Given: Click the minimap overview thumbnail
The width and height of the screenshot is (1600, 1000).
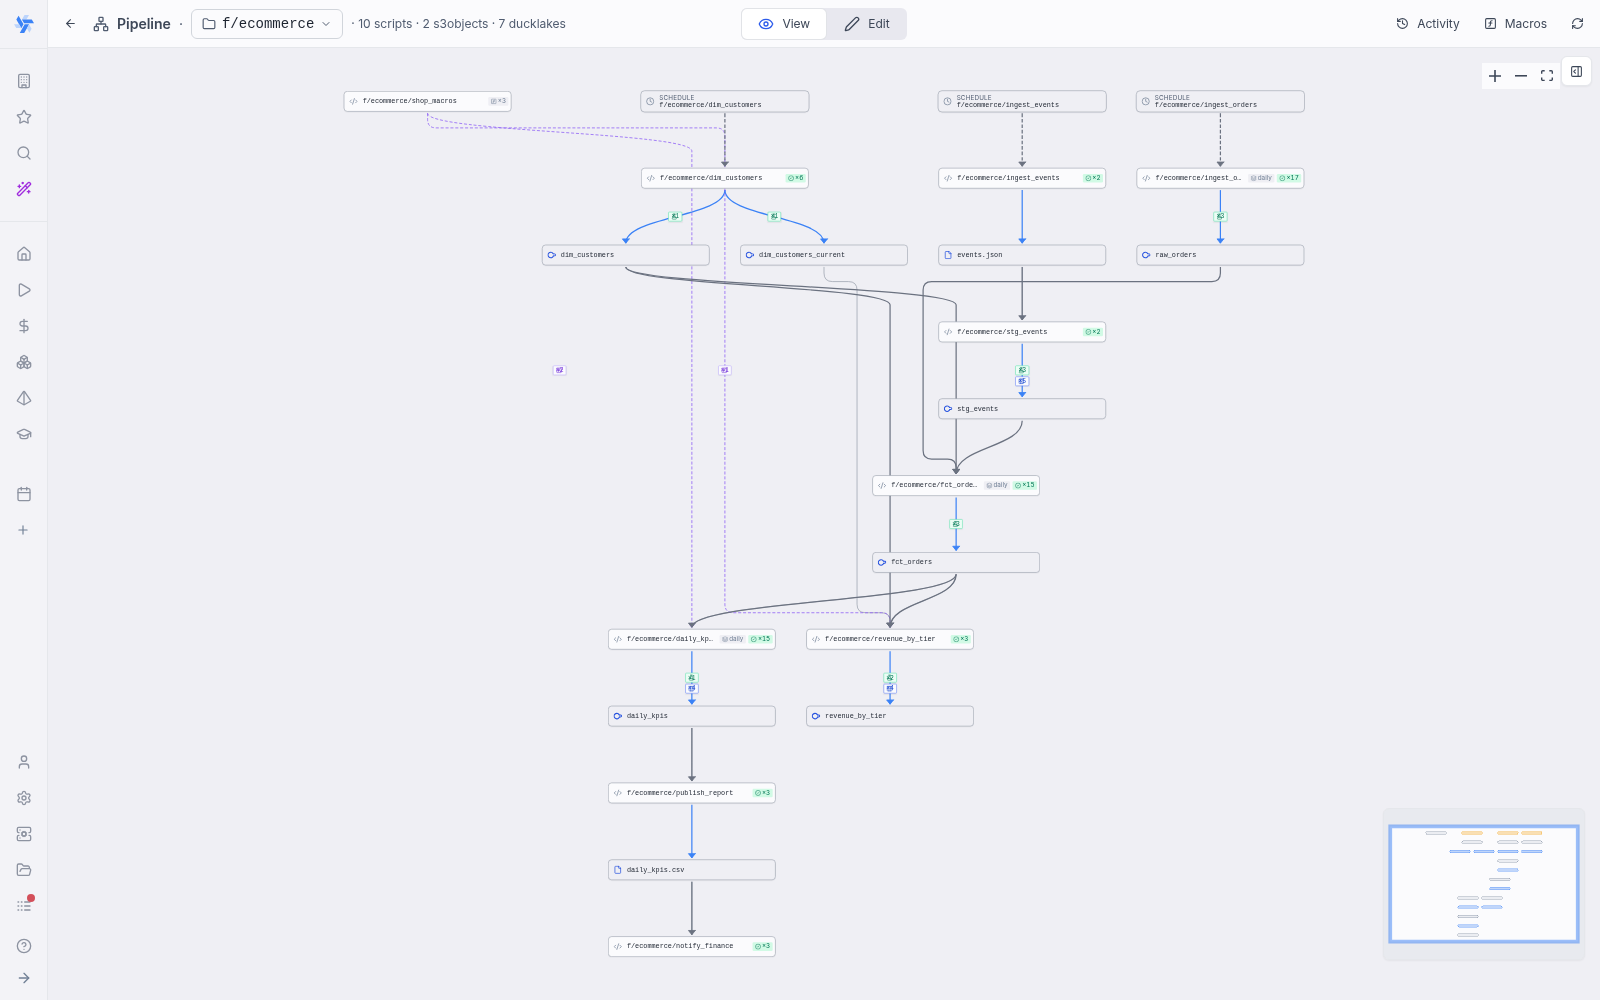Looking at the screenshot, I should [1484, 884].
